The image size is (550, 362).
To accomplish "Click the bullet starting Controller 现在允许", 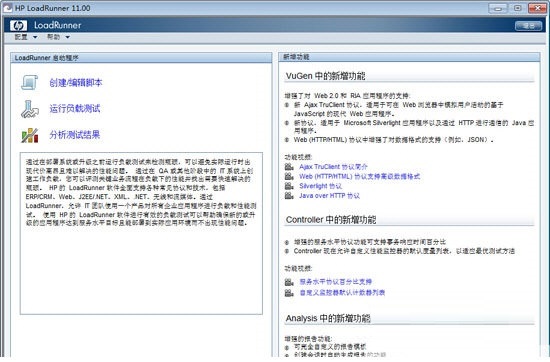I will (x=404, y=251).
